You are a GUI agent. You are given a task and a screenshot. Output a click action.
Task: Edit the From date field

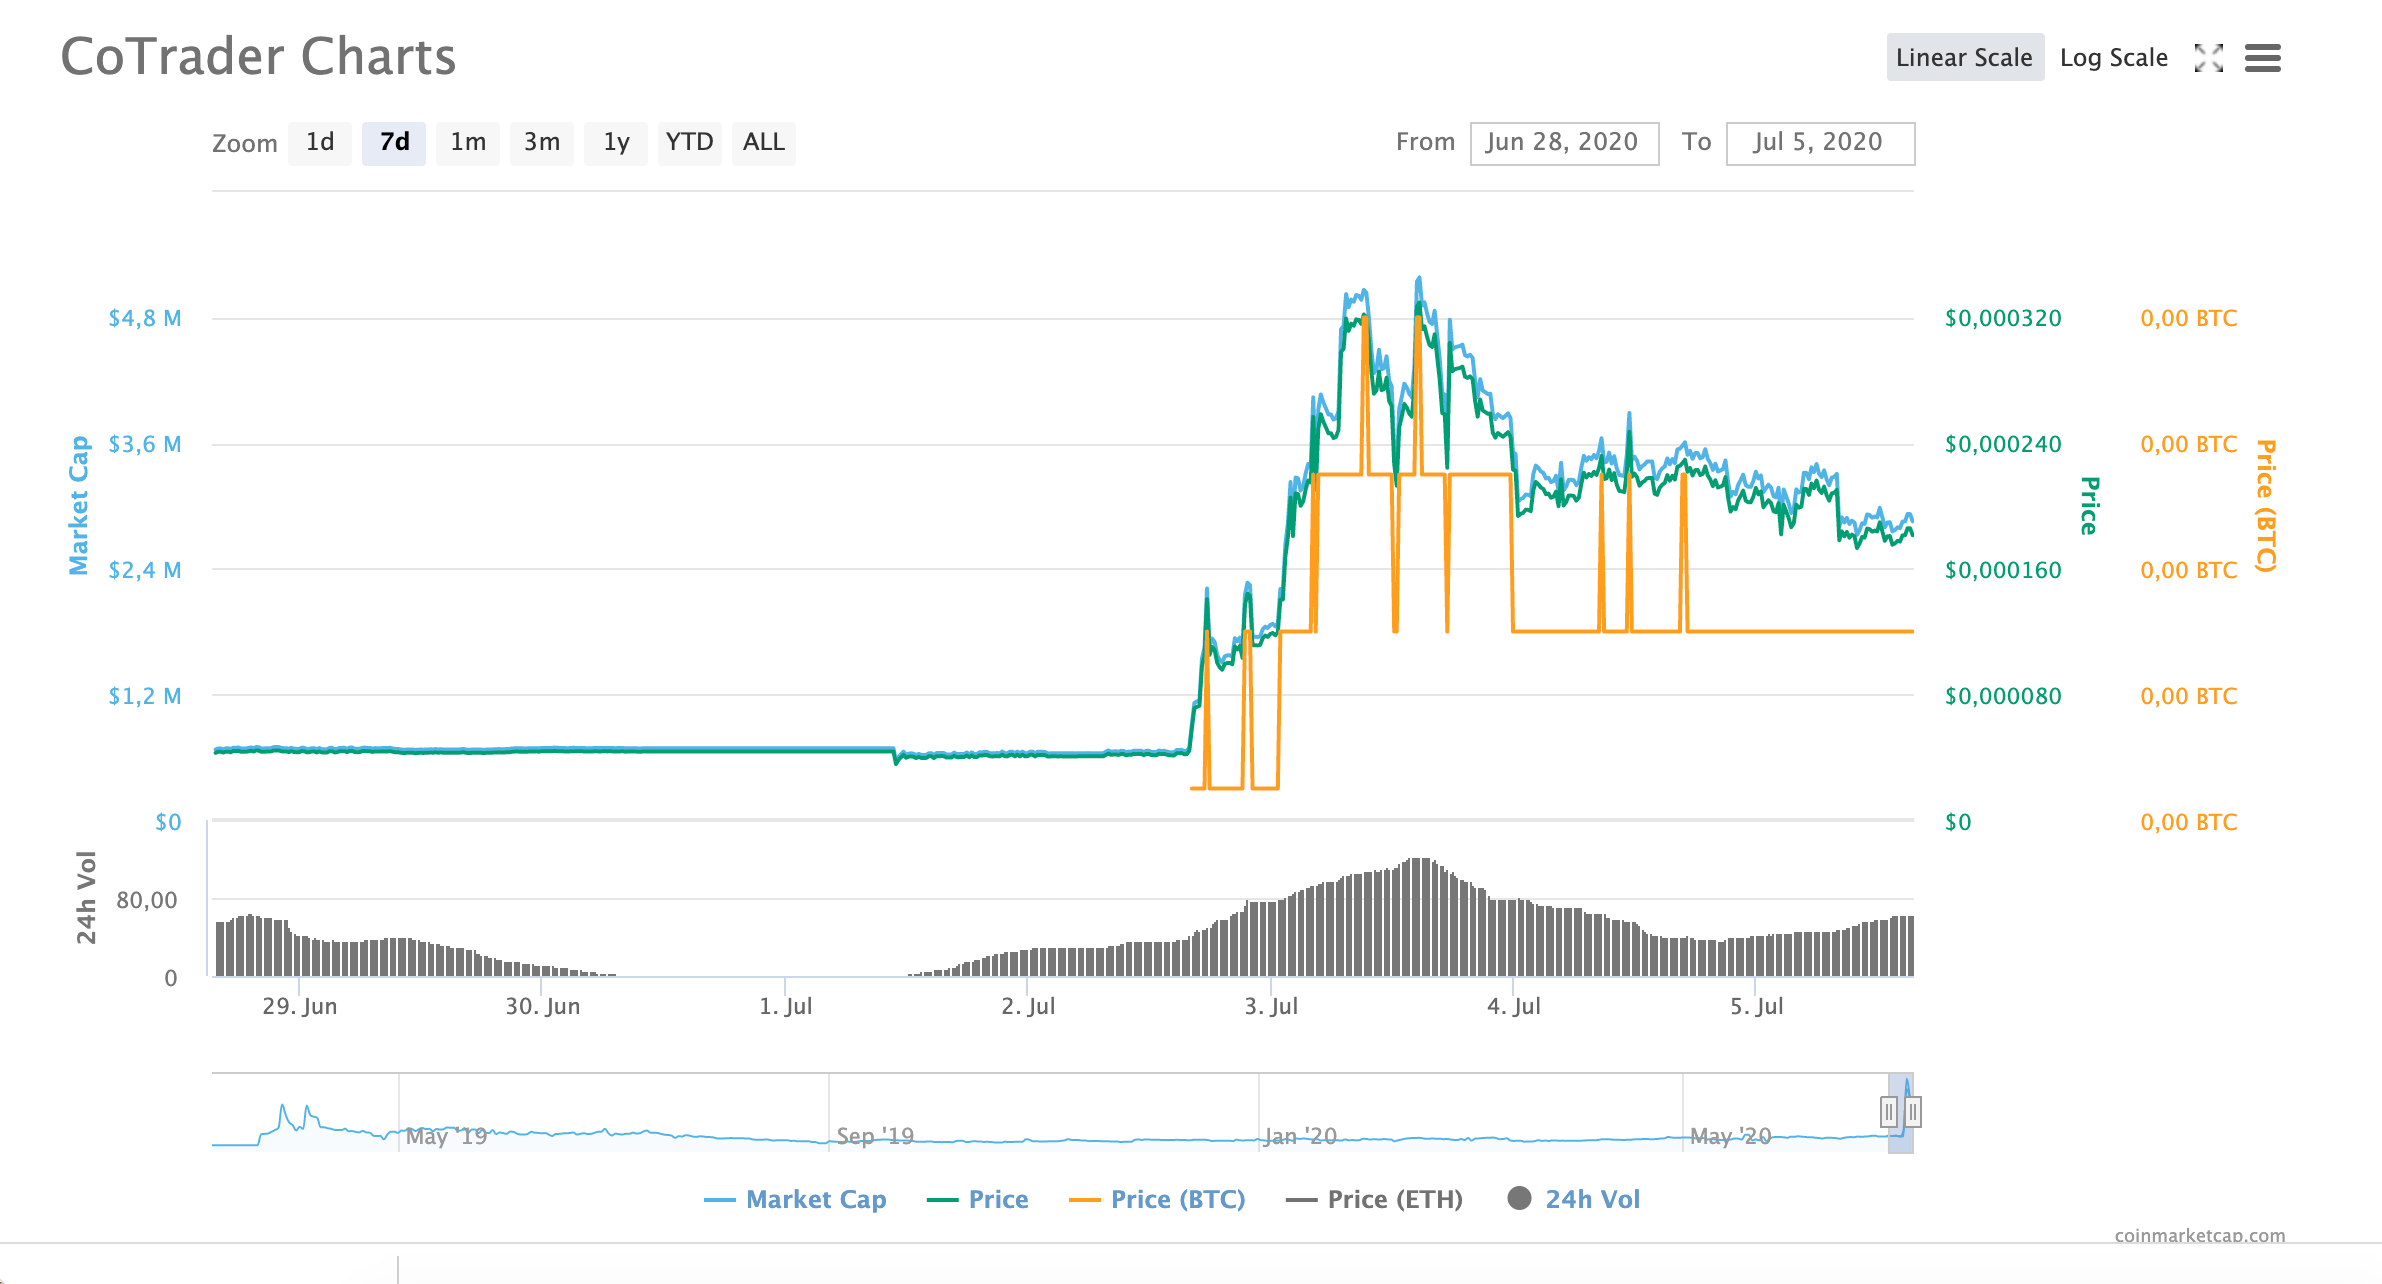click(x=1563, y=143)
